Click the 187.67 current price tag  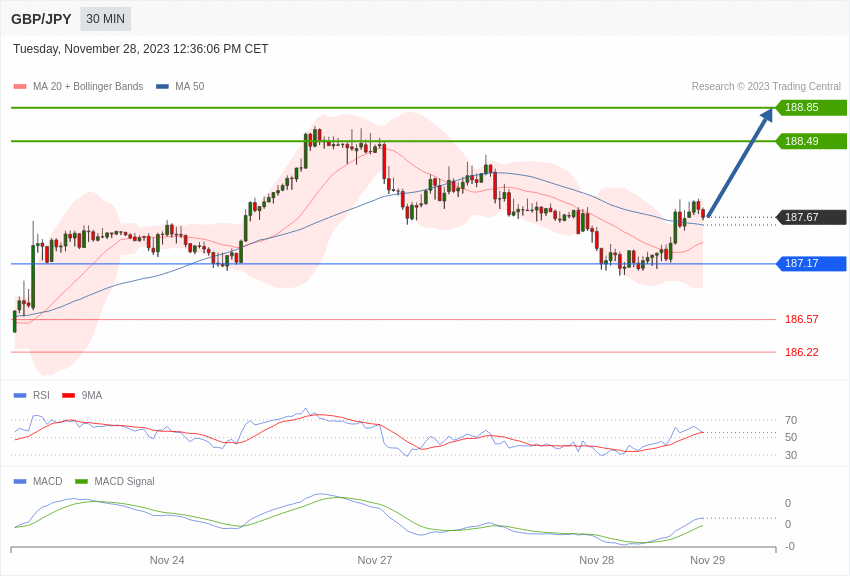[x=812, y=217]
